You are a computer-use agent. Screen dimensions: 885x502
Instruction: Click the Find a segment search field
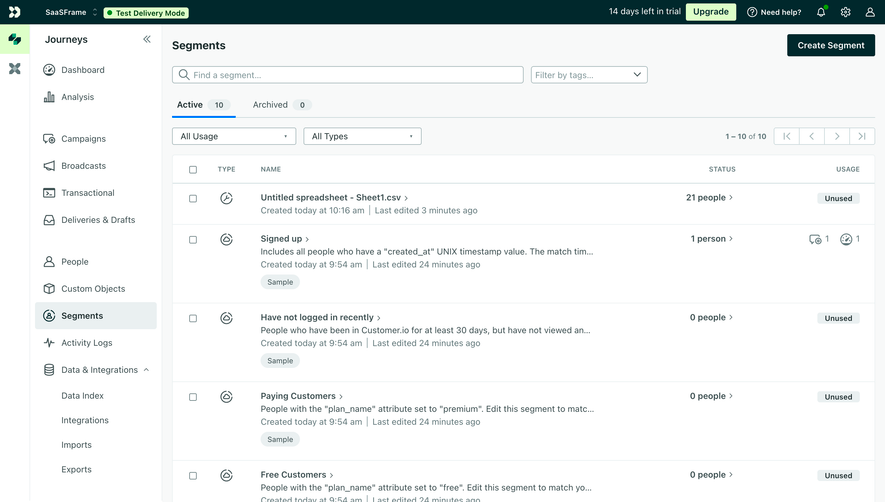point(348,75)
